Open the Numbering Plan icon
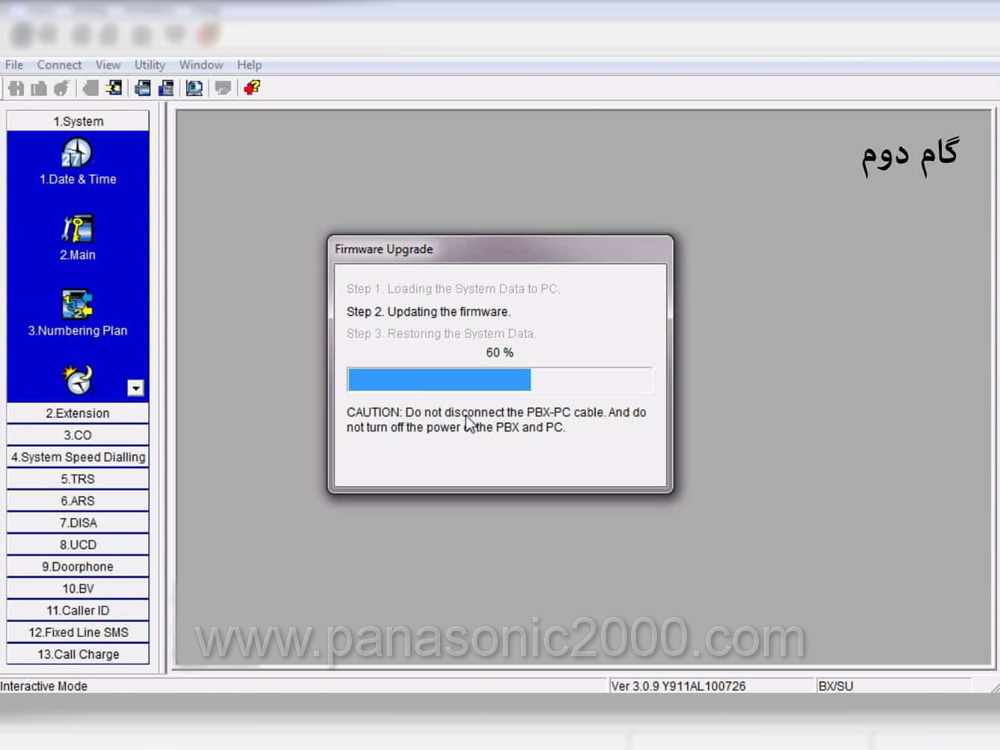 tap(77, 304)
